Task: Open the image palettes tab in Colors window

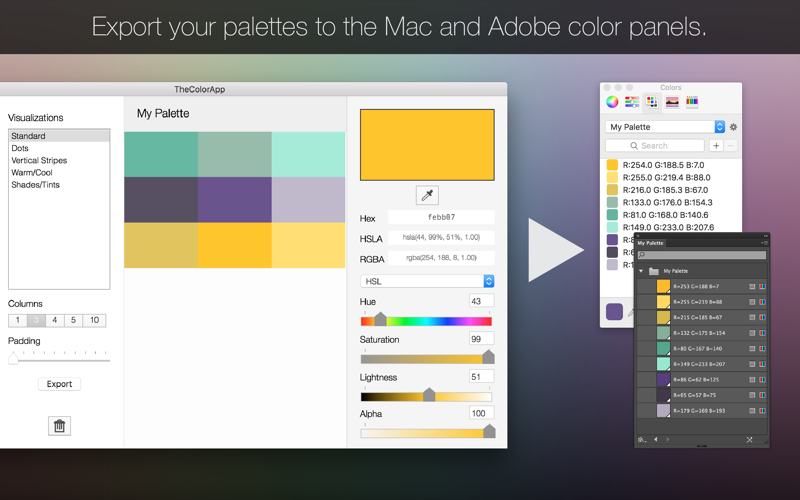Action: point(672,102)
